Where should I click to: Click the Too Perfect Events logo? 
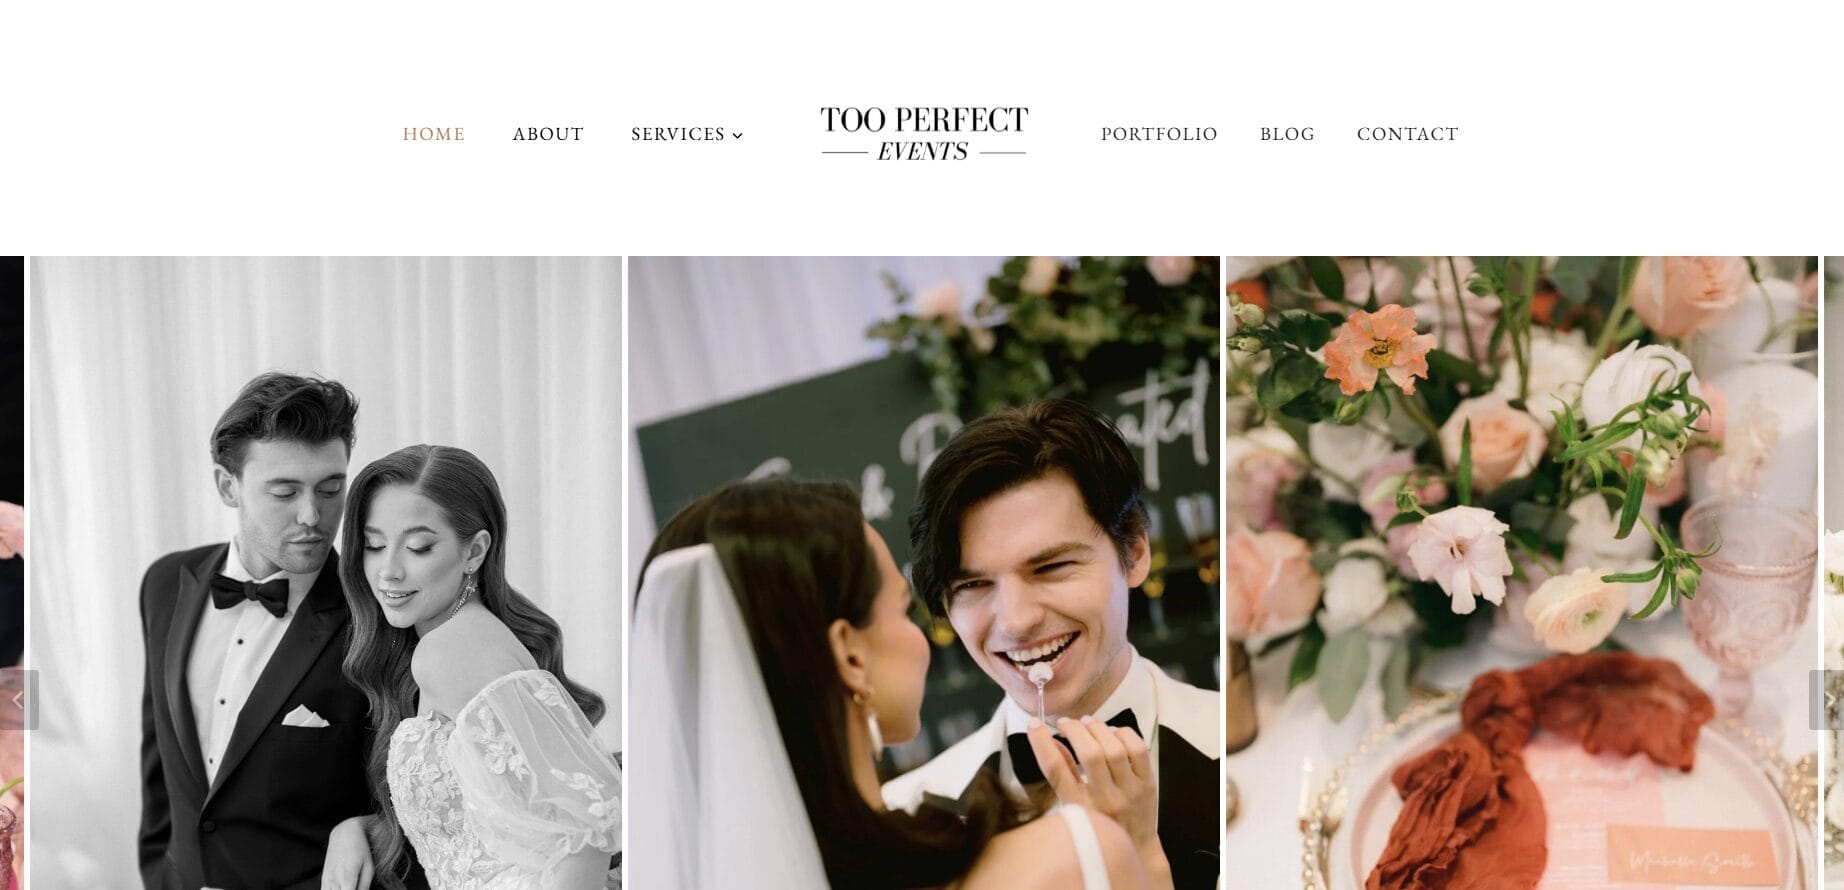[924, 134]
